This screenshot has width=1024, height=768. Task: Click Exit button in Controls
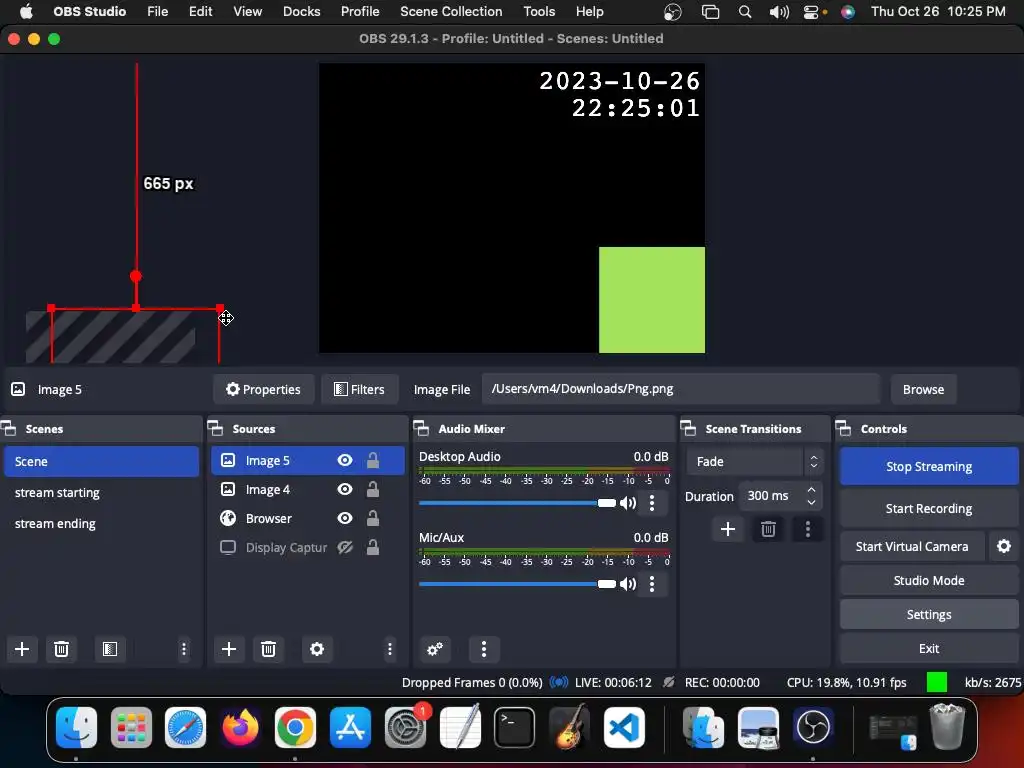929,648
